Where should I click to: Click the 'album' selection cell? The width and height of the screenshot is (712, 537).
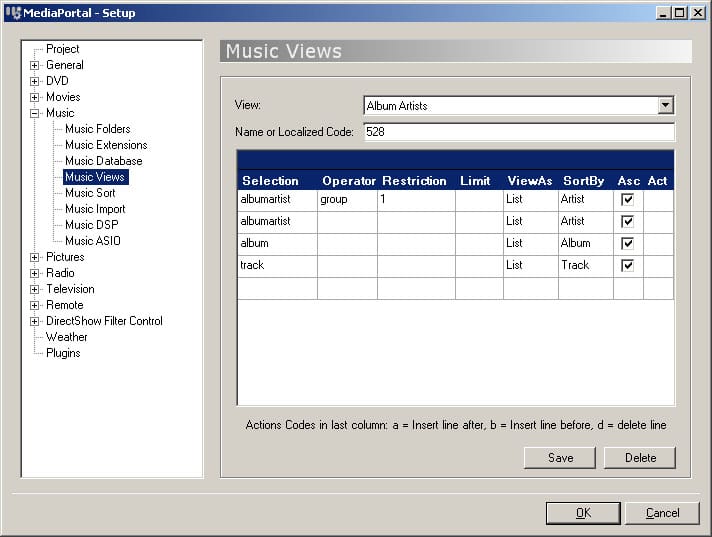click(x=277, y=244)
